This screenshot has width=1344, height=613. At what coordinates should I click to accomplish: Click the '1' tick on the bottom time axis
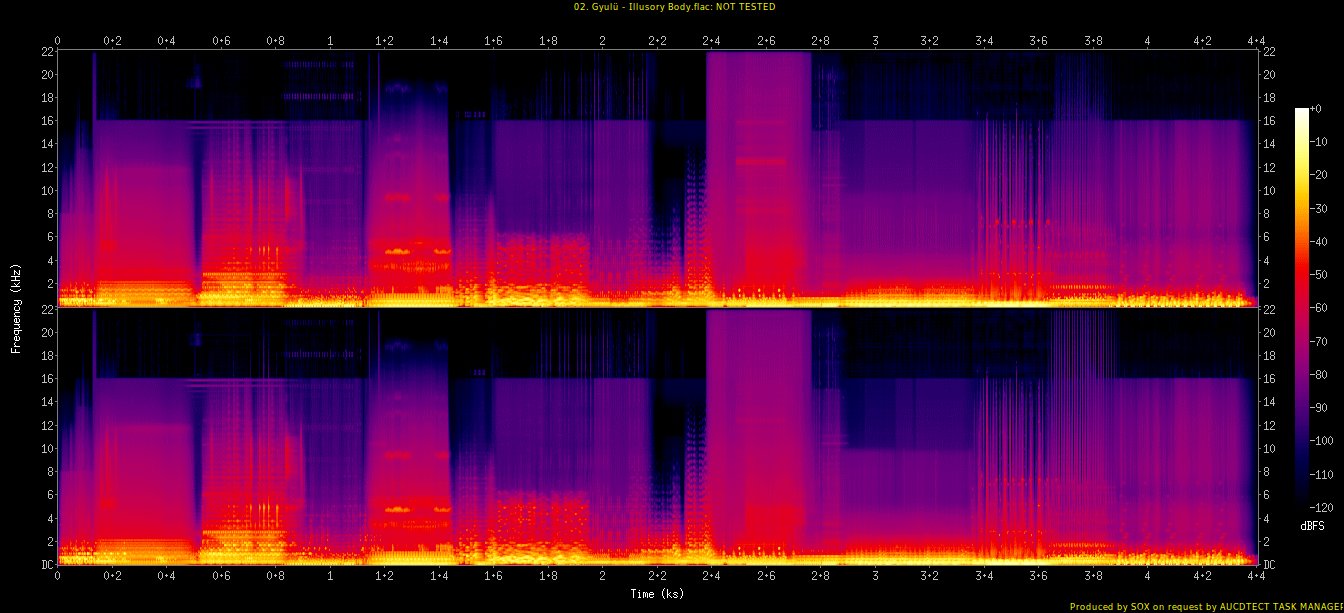pos(330,577)
